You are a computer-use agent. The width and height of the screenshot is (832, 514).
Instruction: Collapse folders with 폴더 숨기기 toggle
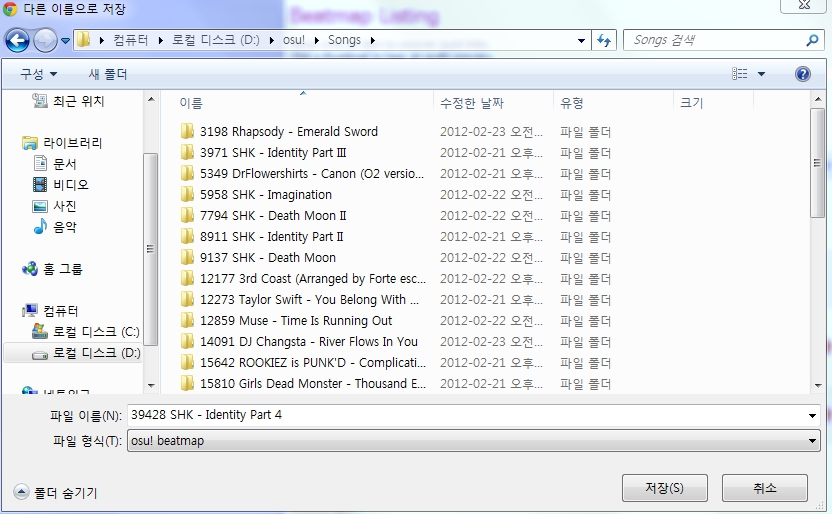pyautogui.click(x=56, y=492)
